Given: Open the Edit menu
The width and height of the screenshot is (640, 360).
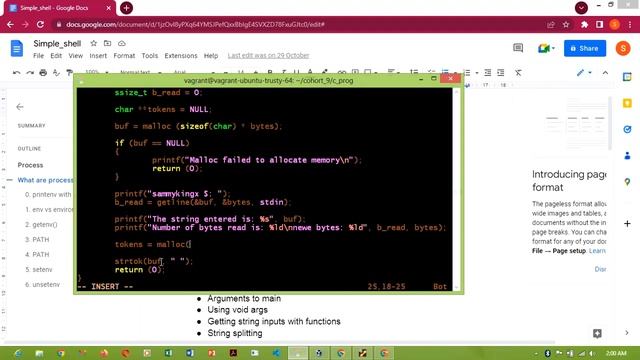Looking at the screenshot, I should (x=56, y=56).
